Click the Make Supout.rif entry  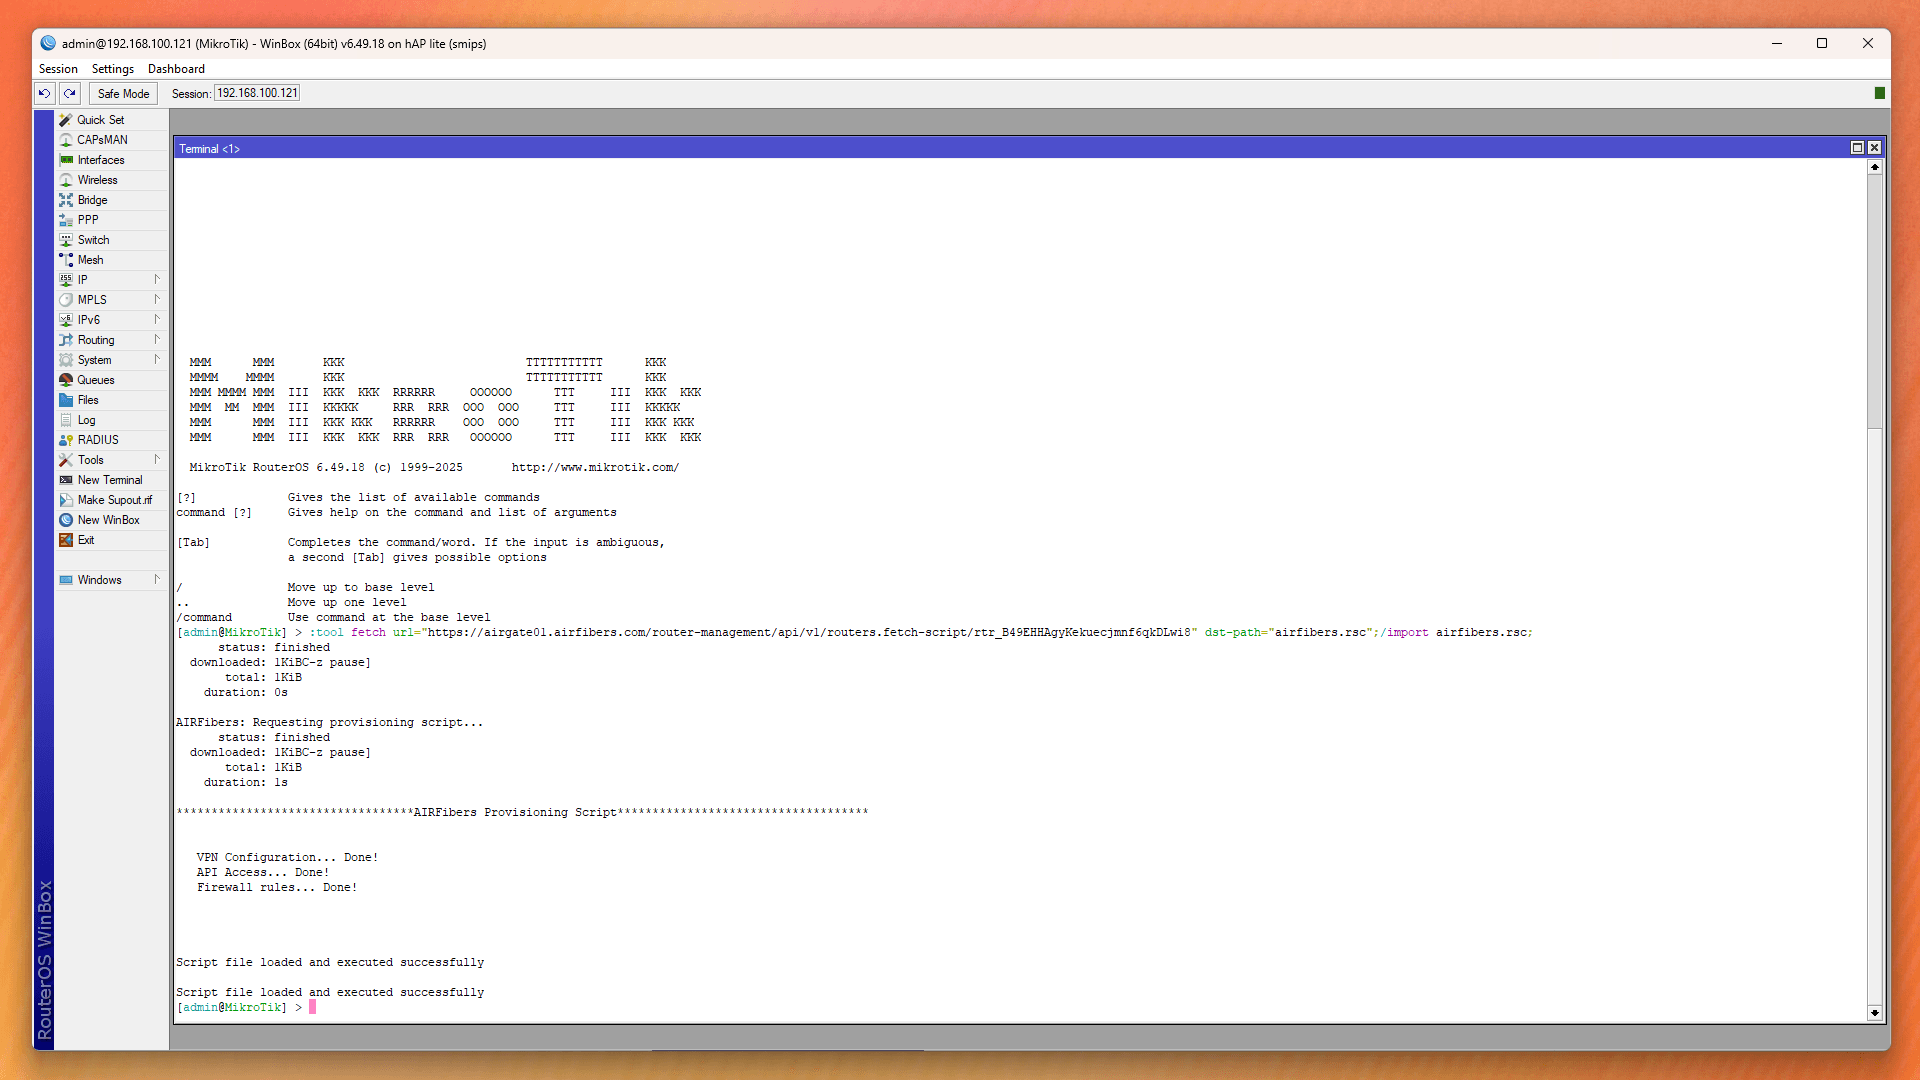114,500
